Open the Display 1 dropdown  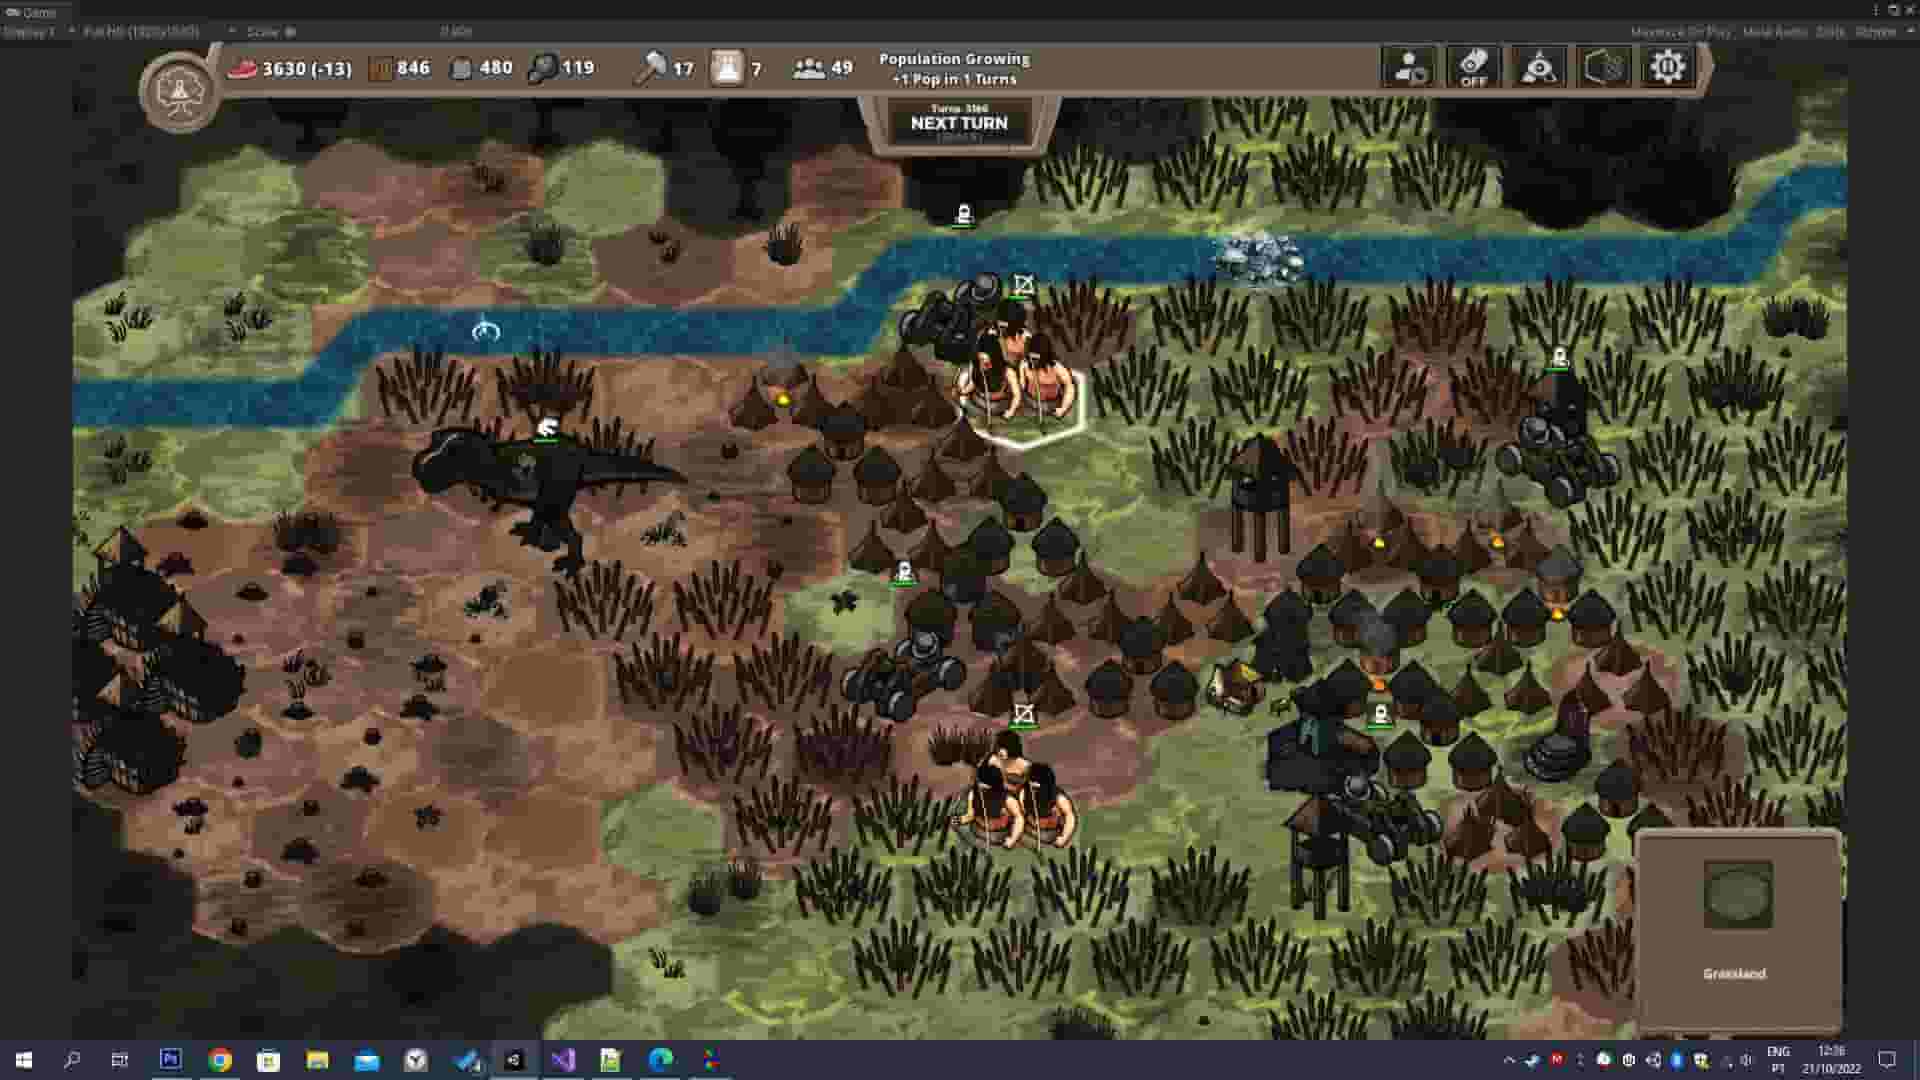[x=40, y=31]
